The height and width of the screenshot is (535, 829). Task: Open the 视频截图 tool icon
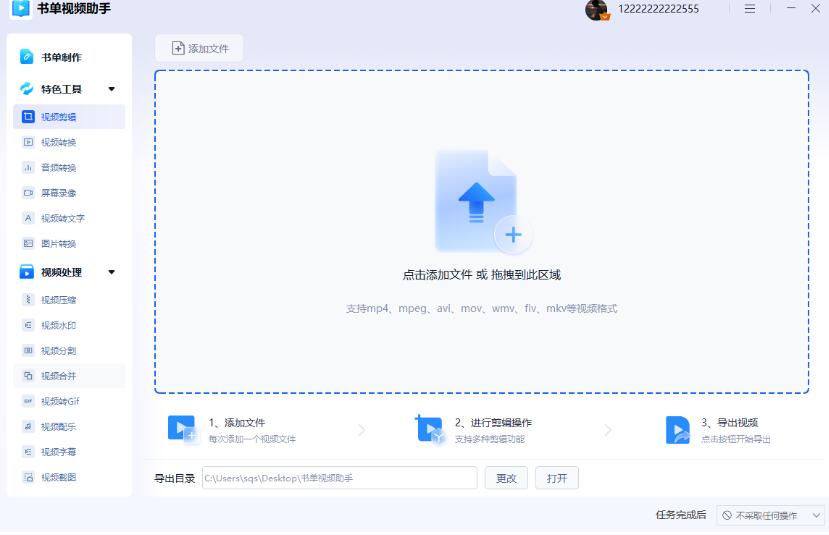point(29,477)
